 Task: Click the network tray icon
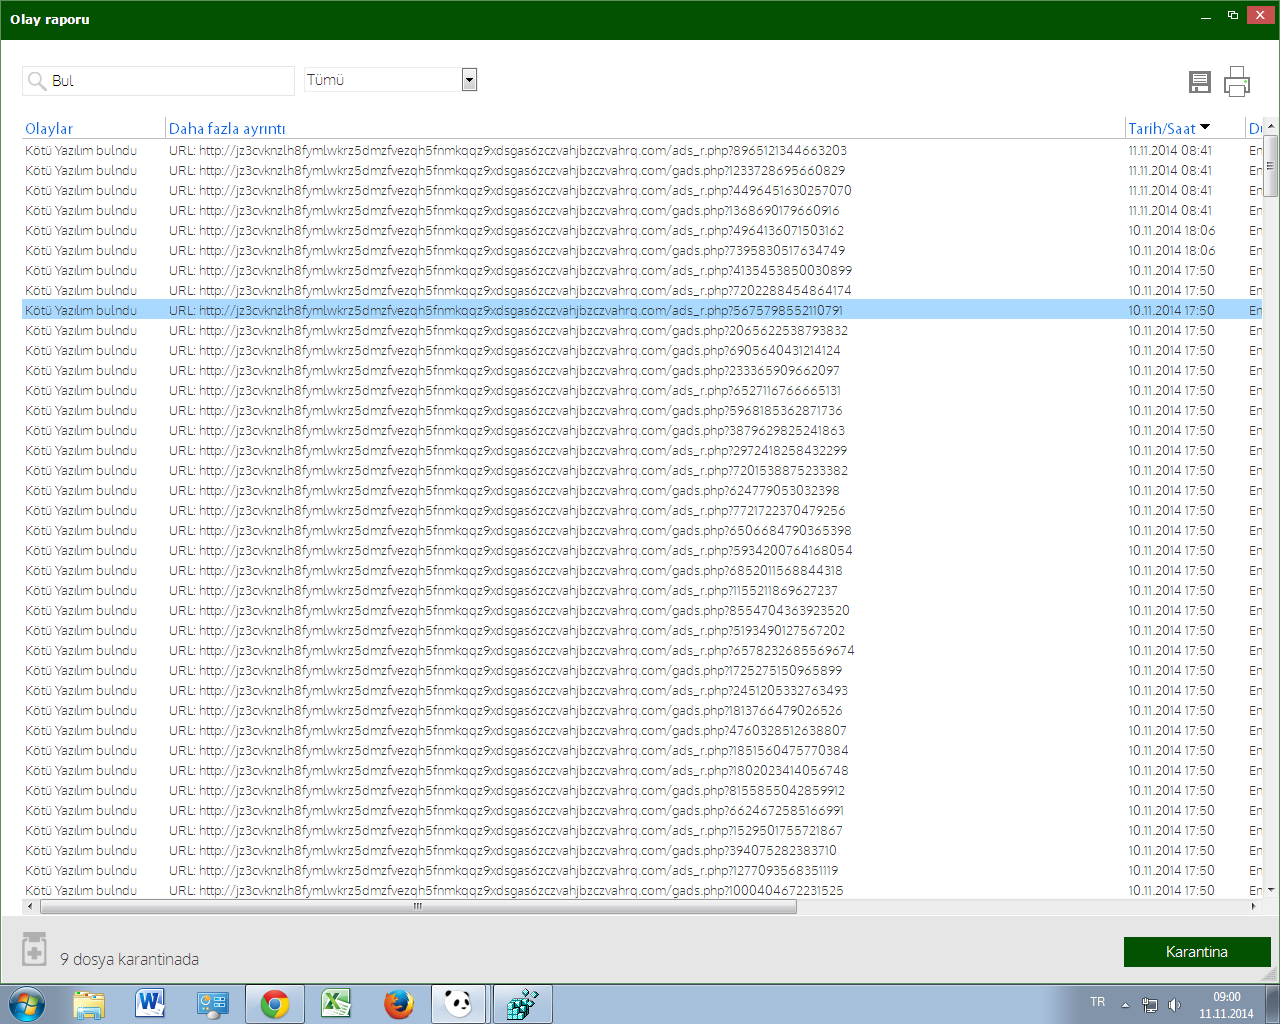1150,1005
